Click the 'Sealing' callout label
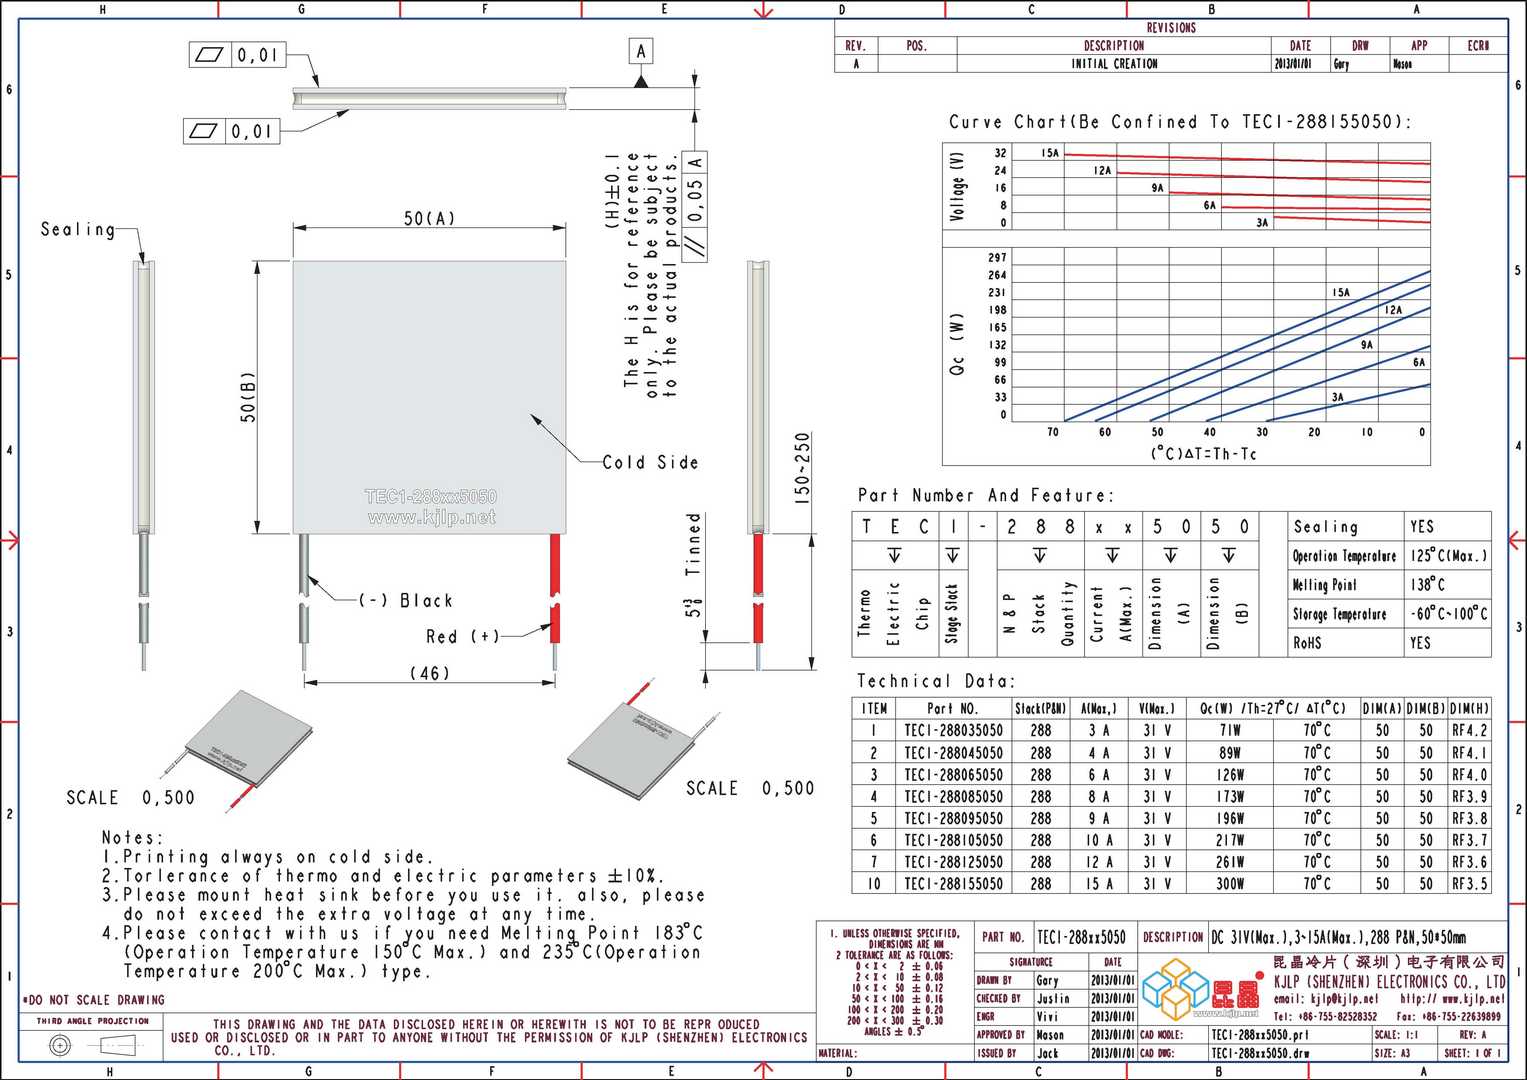Image resolution: width=1527 pixels, height=1080 pixels. click(x=78, y=229)
